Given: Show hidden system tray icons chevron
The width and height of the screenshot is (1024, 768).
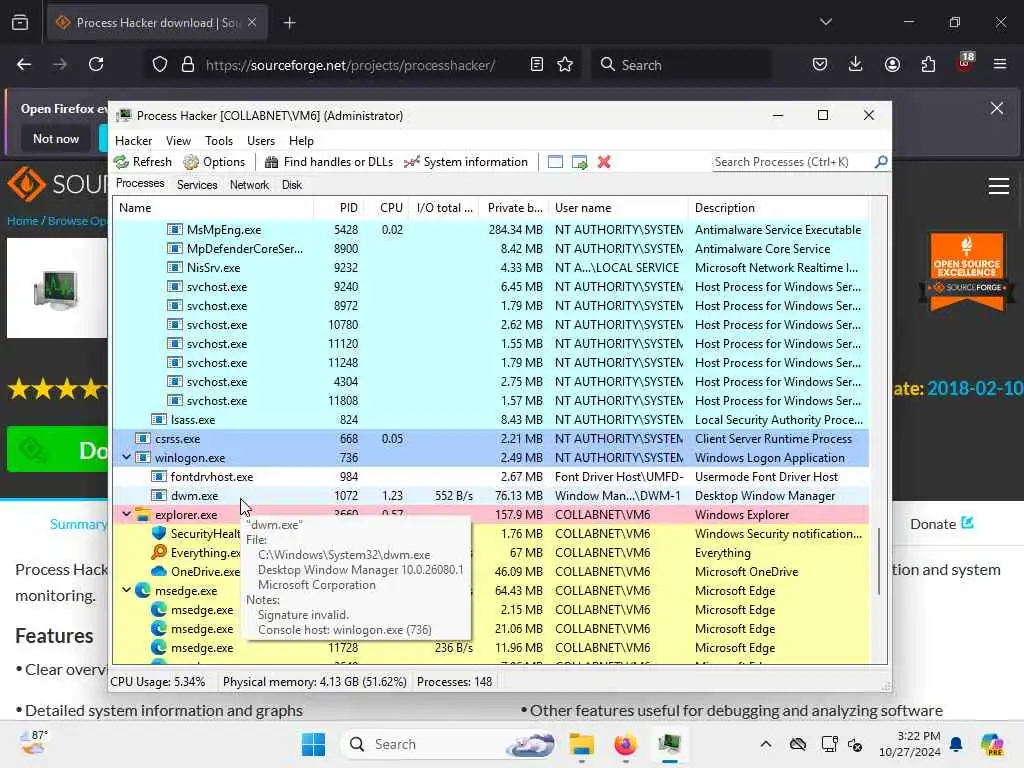Looking at the screenshot, I should [766, 744].
